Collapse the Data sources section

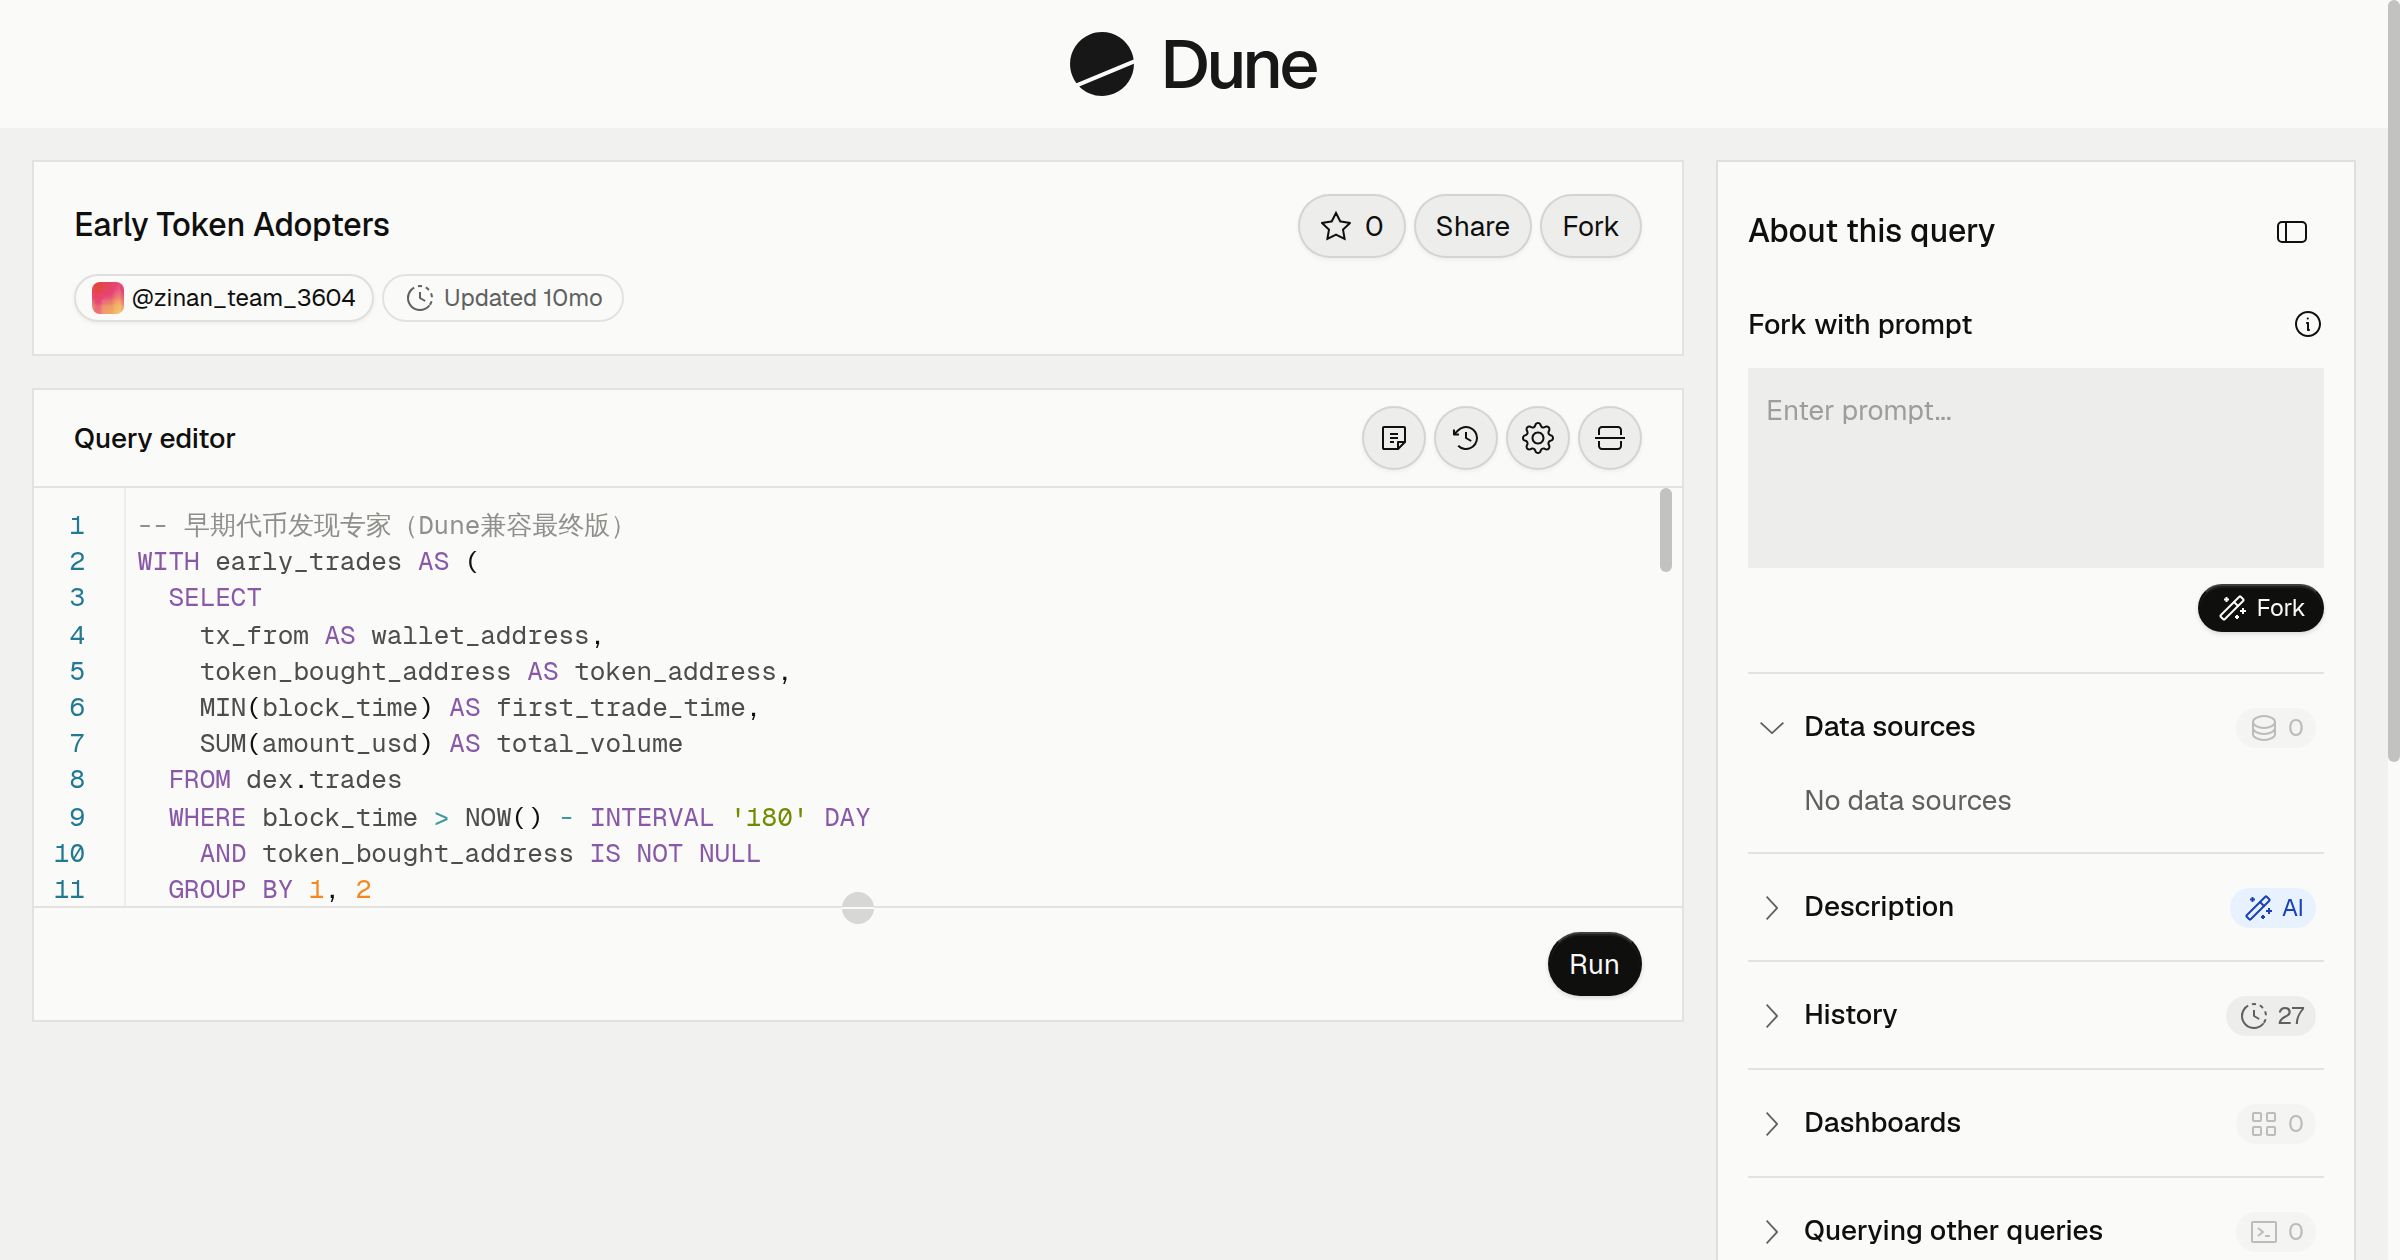click(x=1771, y=727)
